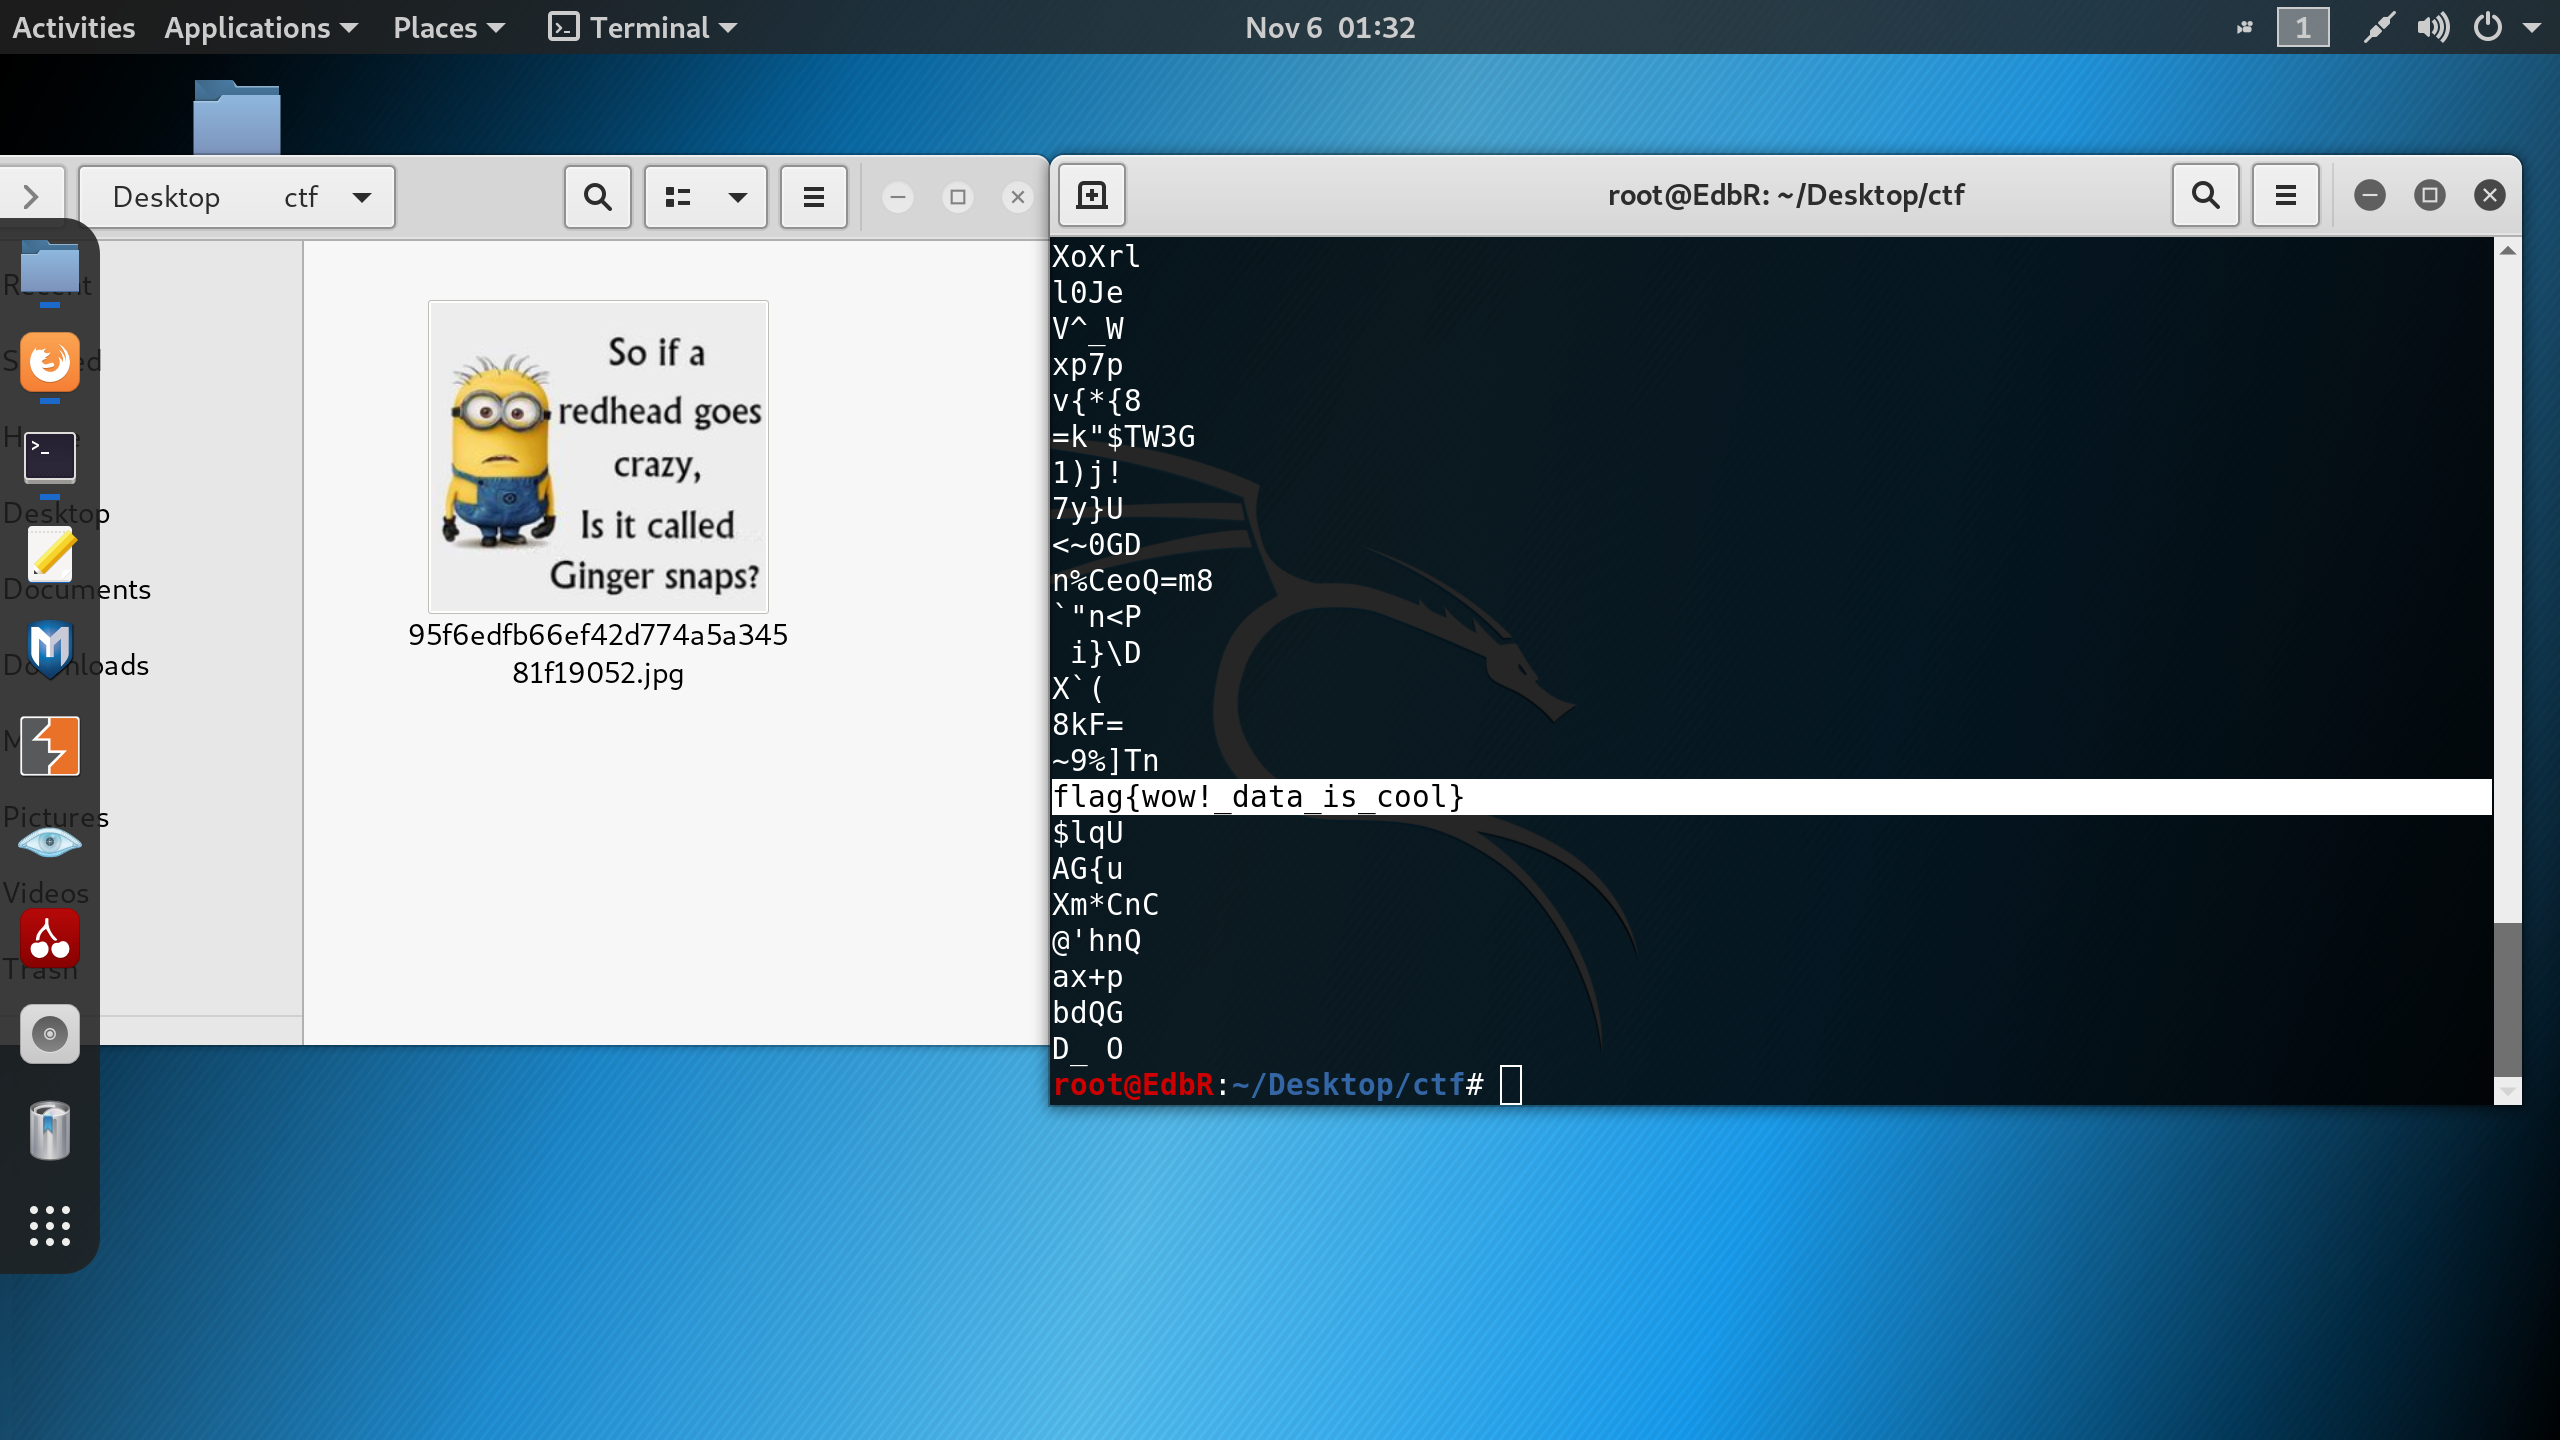Click the terminal prompt cursor

pyautogui.click(x=1511, y=1085)
